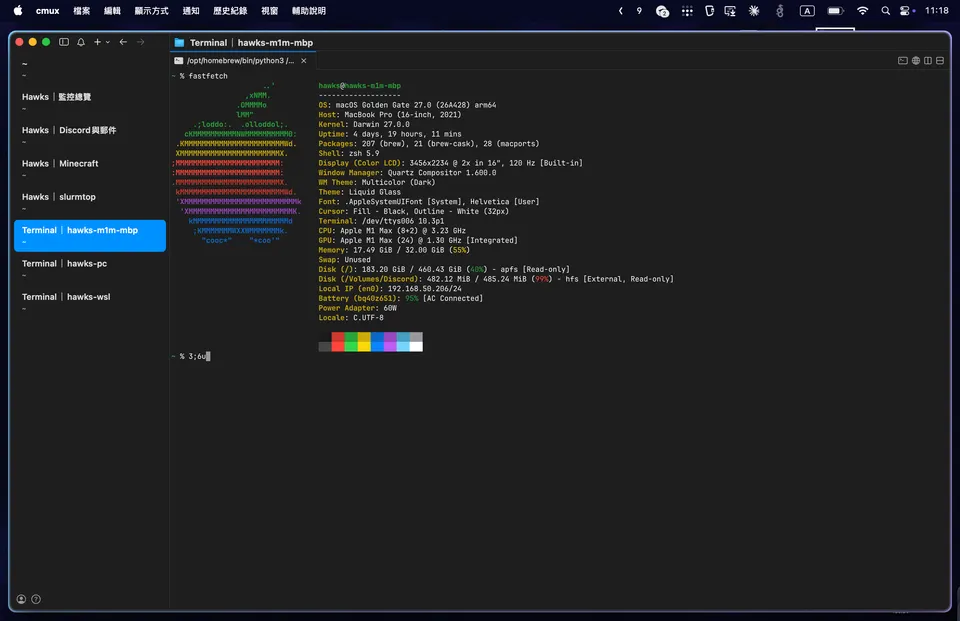Open Control Center icon

click(907, 11)
